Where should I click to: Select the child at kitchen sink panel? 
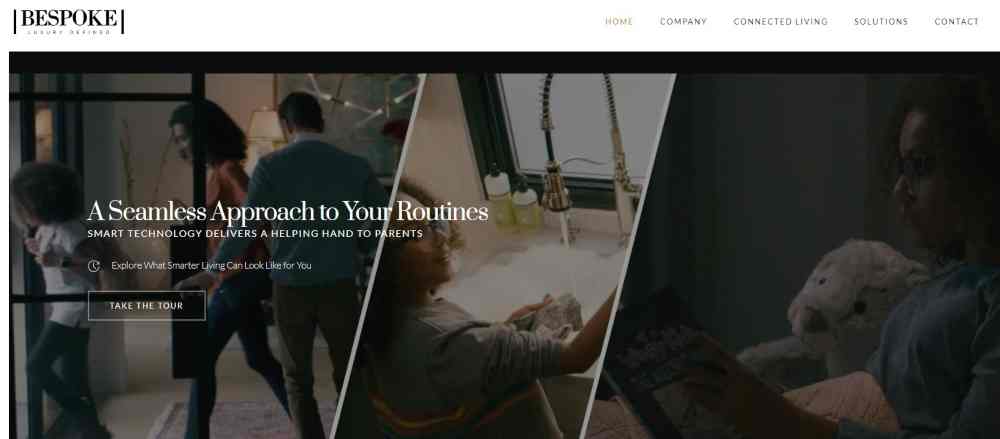click(504, 255)
